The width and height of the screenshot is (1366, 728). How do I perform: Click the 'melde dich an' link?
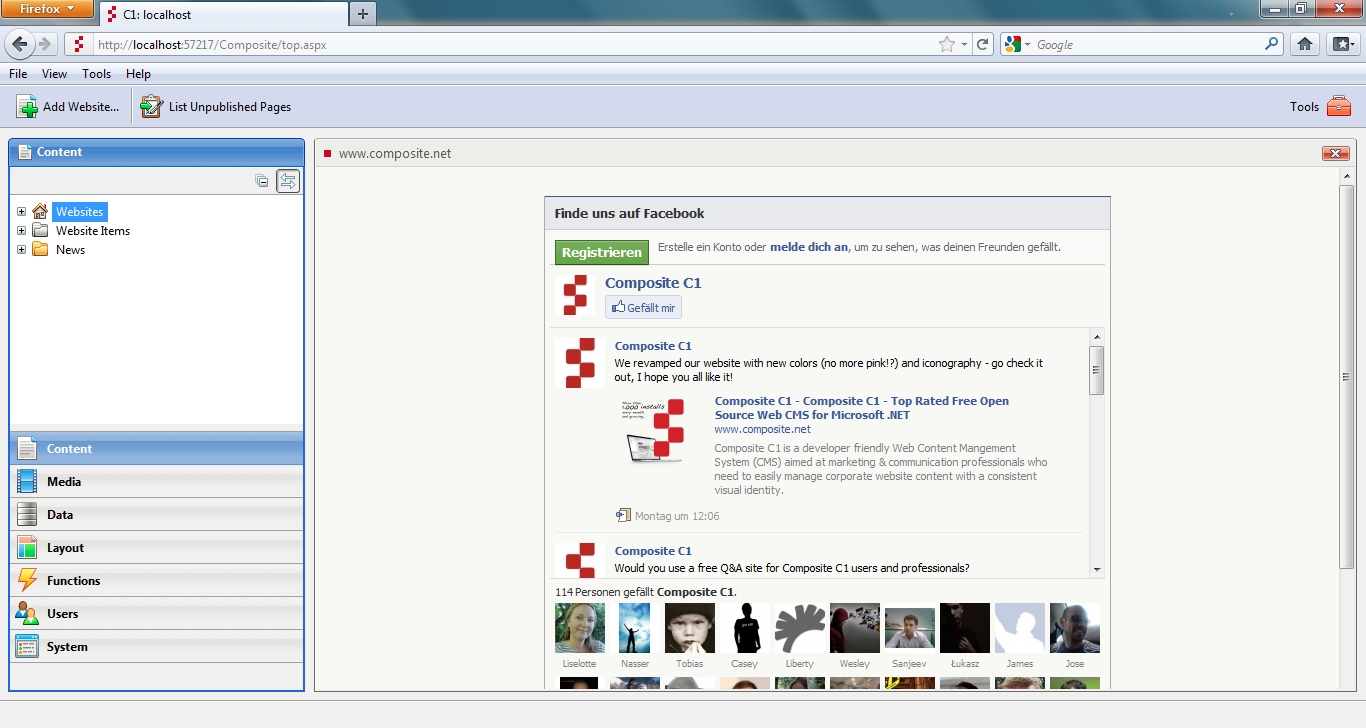(808, 247)
